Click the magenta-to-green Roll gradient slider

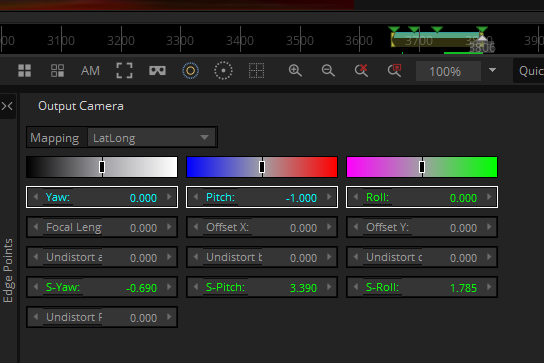pos(422,167)
